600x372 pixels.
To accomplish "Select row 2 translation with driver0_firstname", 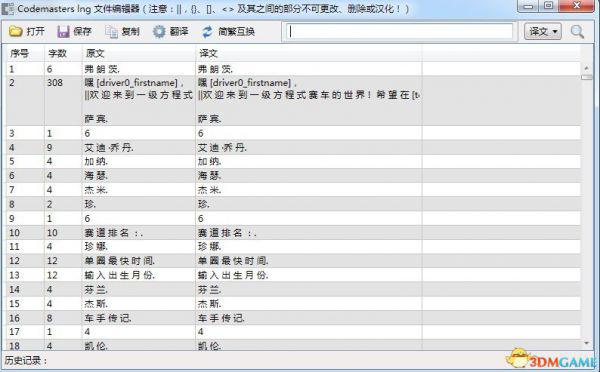I will coord(308,101).
